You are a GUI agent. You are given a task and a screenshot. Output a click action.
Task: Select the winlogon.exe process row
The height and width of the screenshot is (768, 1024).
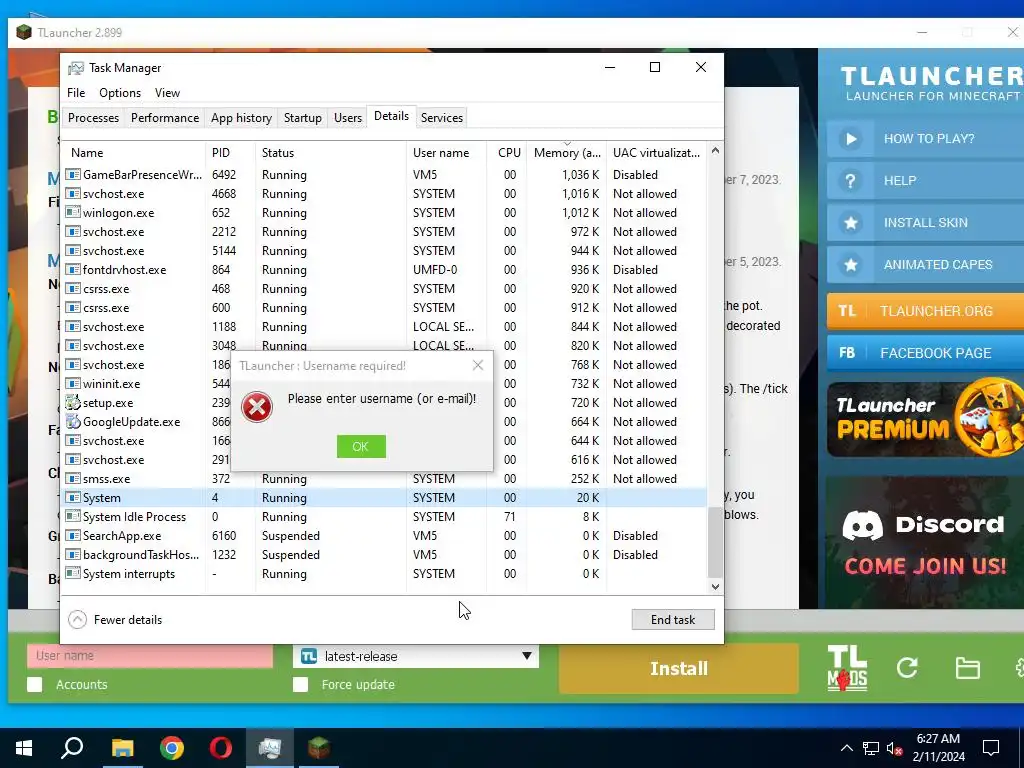tap(384, 213)
